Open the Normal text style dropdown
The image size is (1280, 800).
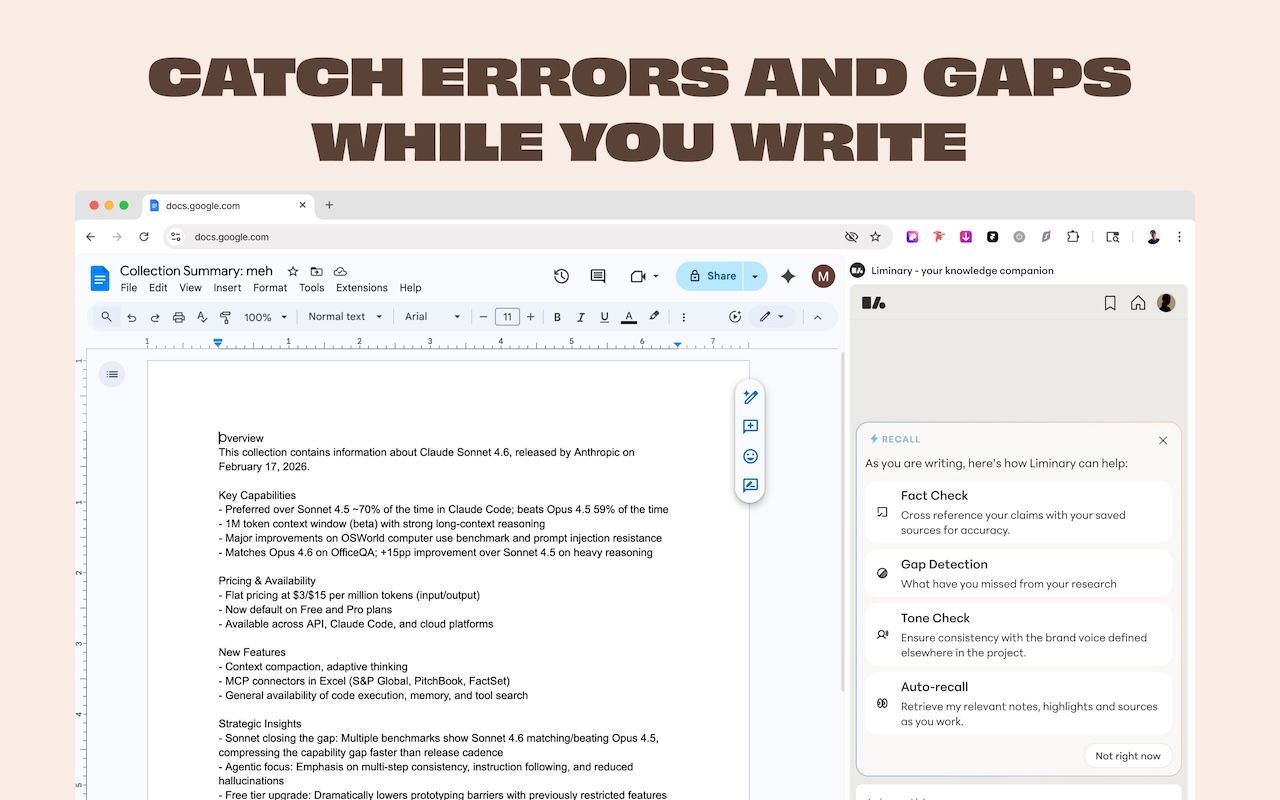pyautogui.click(x=345, y=317)
